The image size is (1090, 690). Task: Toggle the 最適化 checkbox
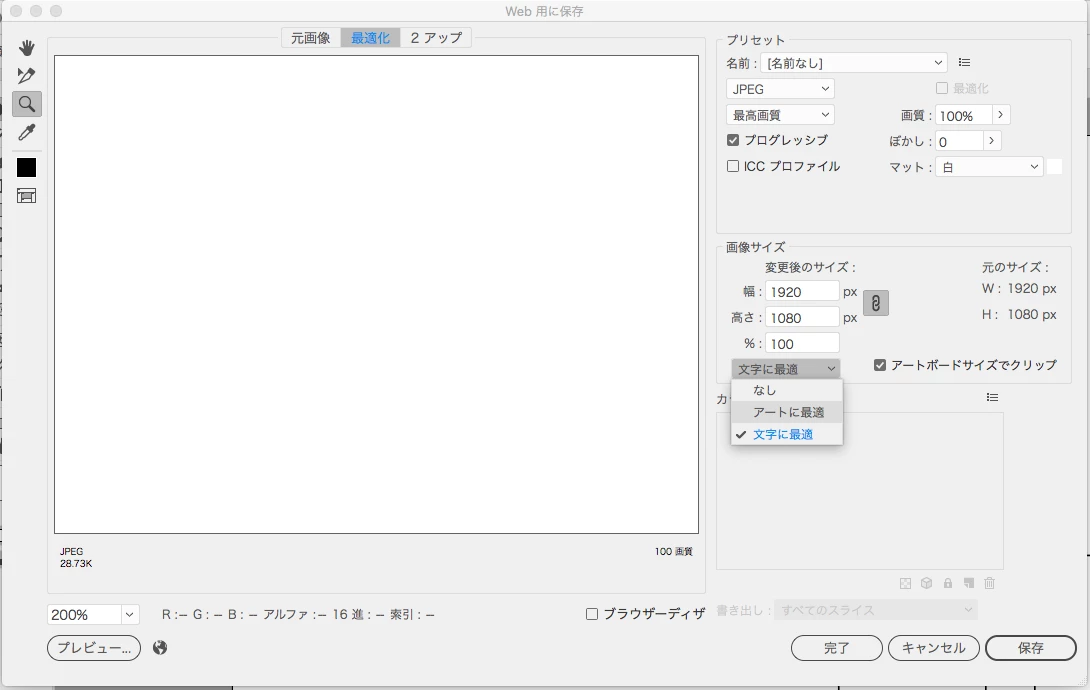pyautogui.click(x=942, y=88)
